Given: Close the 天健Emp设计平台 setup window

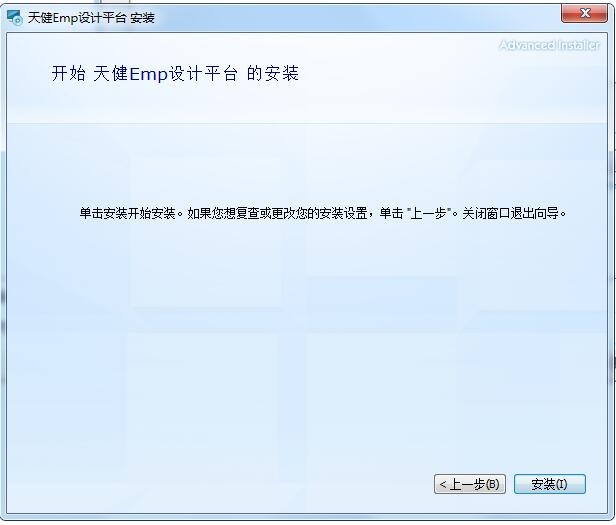Looking at the screenshot, I should pos(584,13).
